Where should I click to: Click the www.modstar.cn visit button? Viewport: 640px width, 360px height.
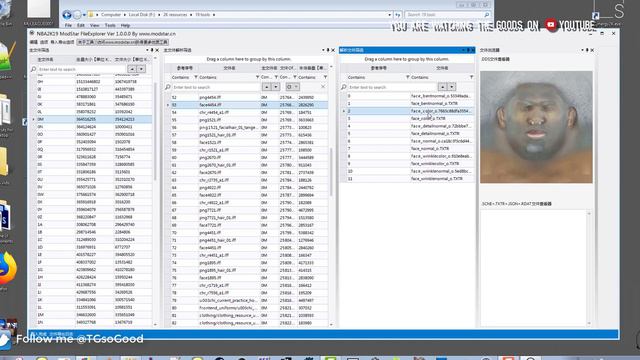(132, 42)
